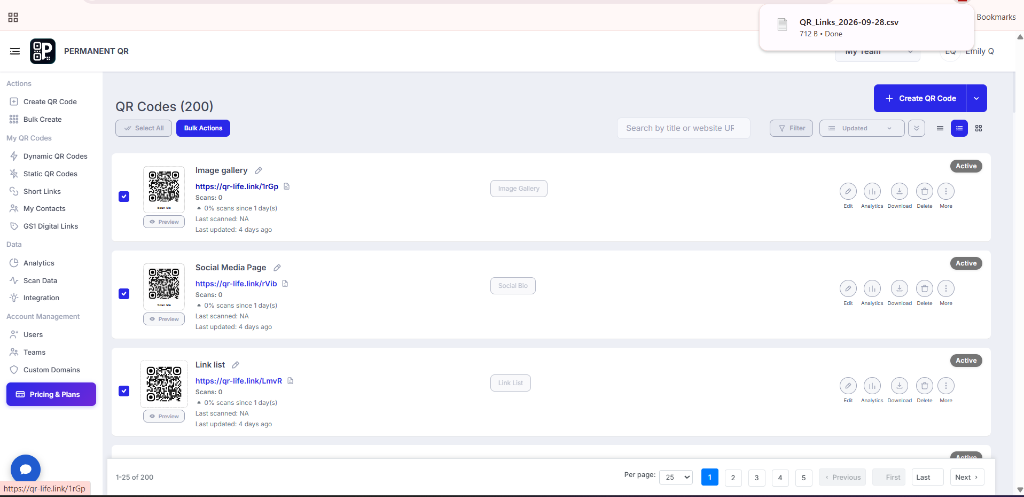Screen dimensions: 1024x497
Task: Switch to detailed list view icon
Action: click(x=959, y=128)
